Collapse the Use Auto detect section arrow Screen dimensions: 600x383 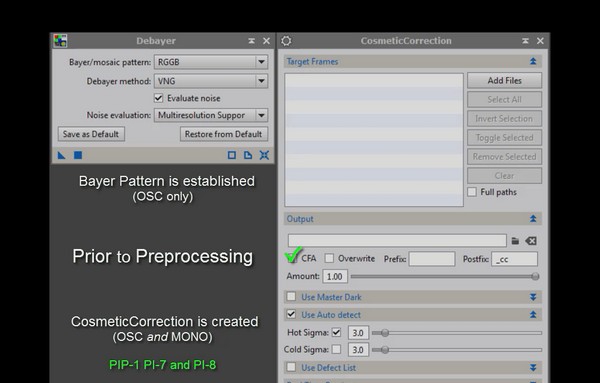(533, 315)
